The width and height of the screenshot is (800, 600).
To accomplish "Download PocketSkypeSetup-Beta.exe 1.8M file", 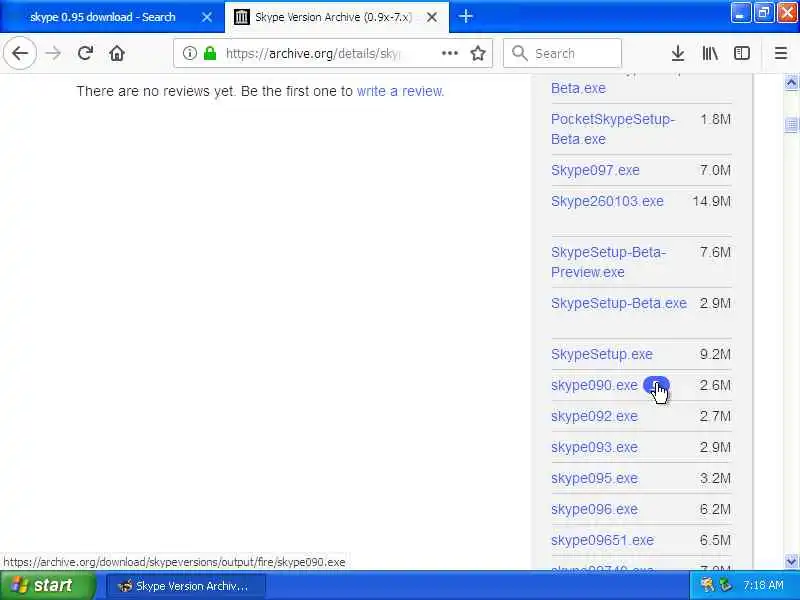I will tap(613, 129).
